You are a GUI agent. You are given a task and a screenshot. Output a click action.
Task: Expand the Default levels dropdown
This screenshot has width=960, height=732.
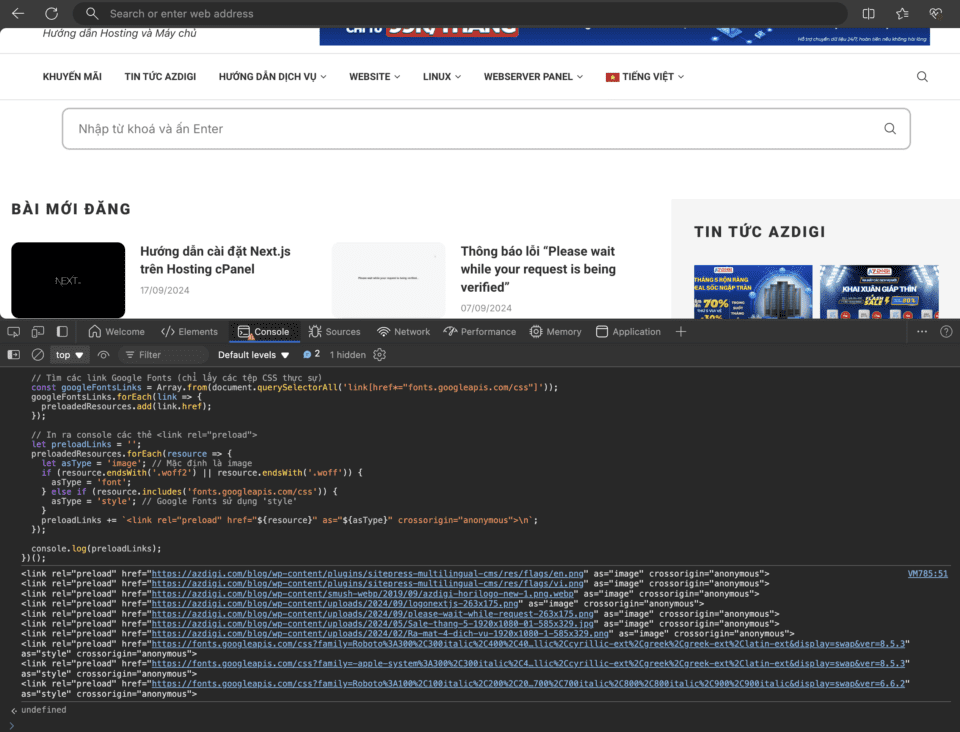pos(254,355)
